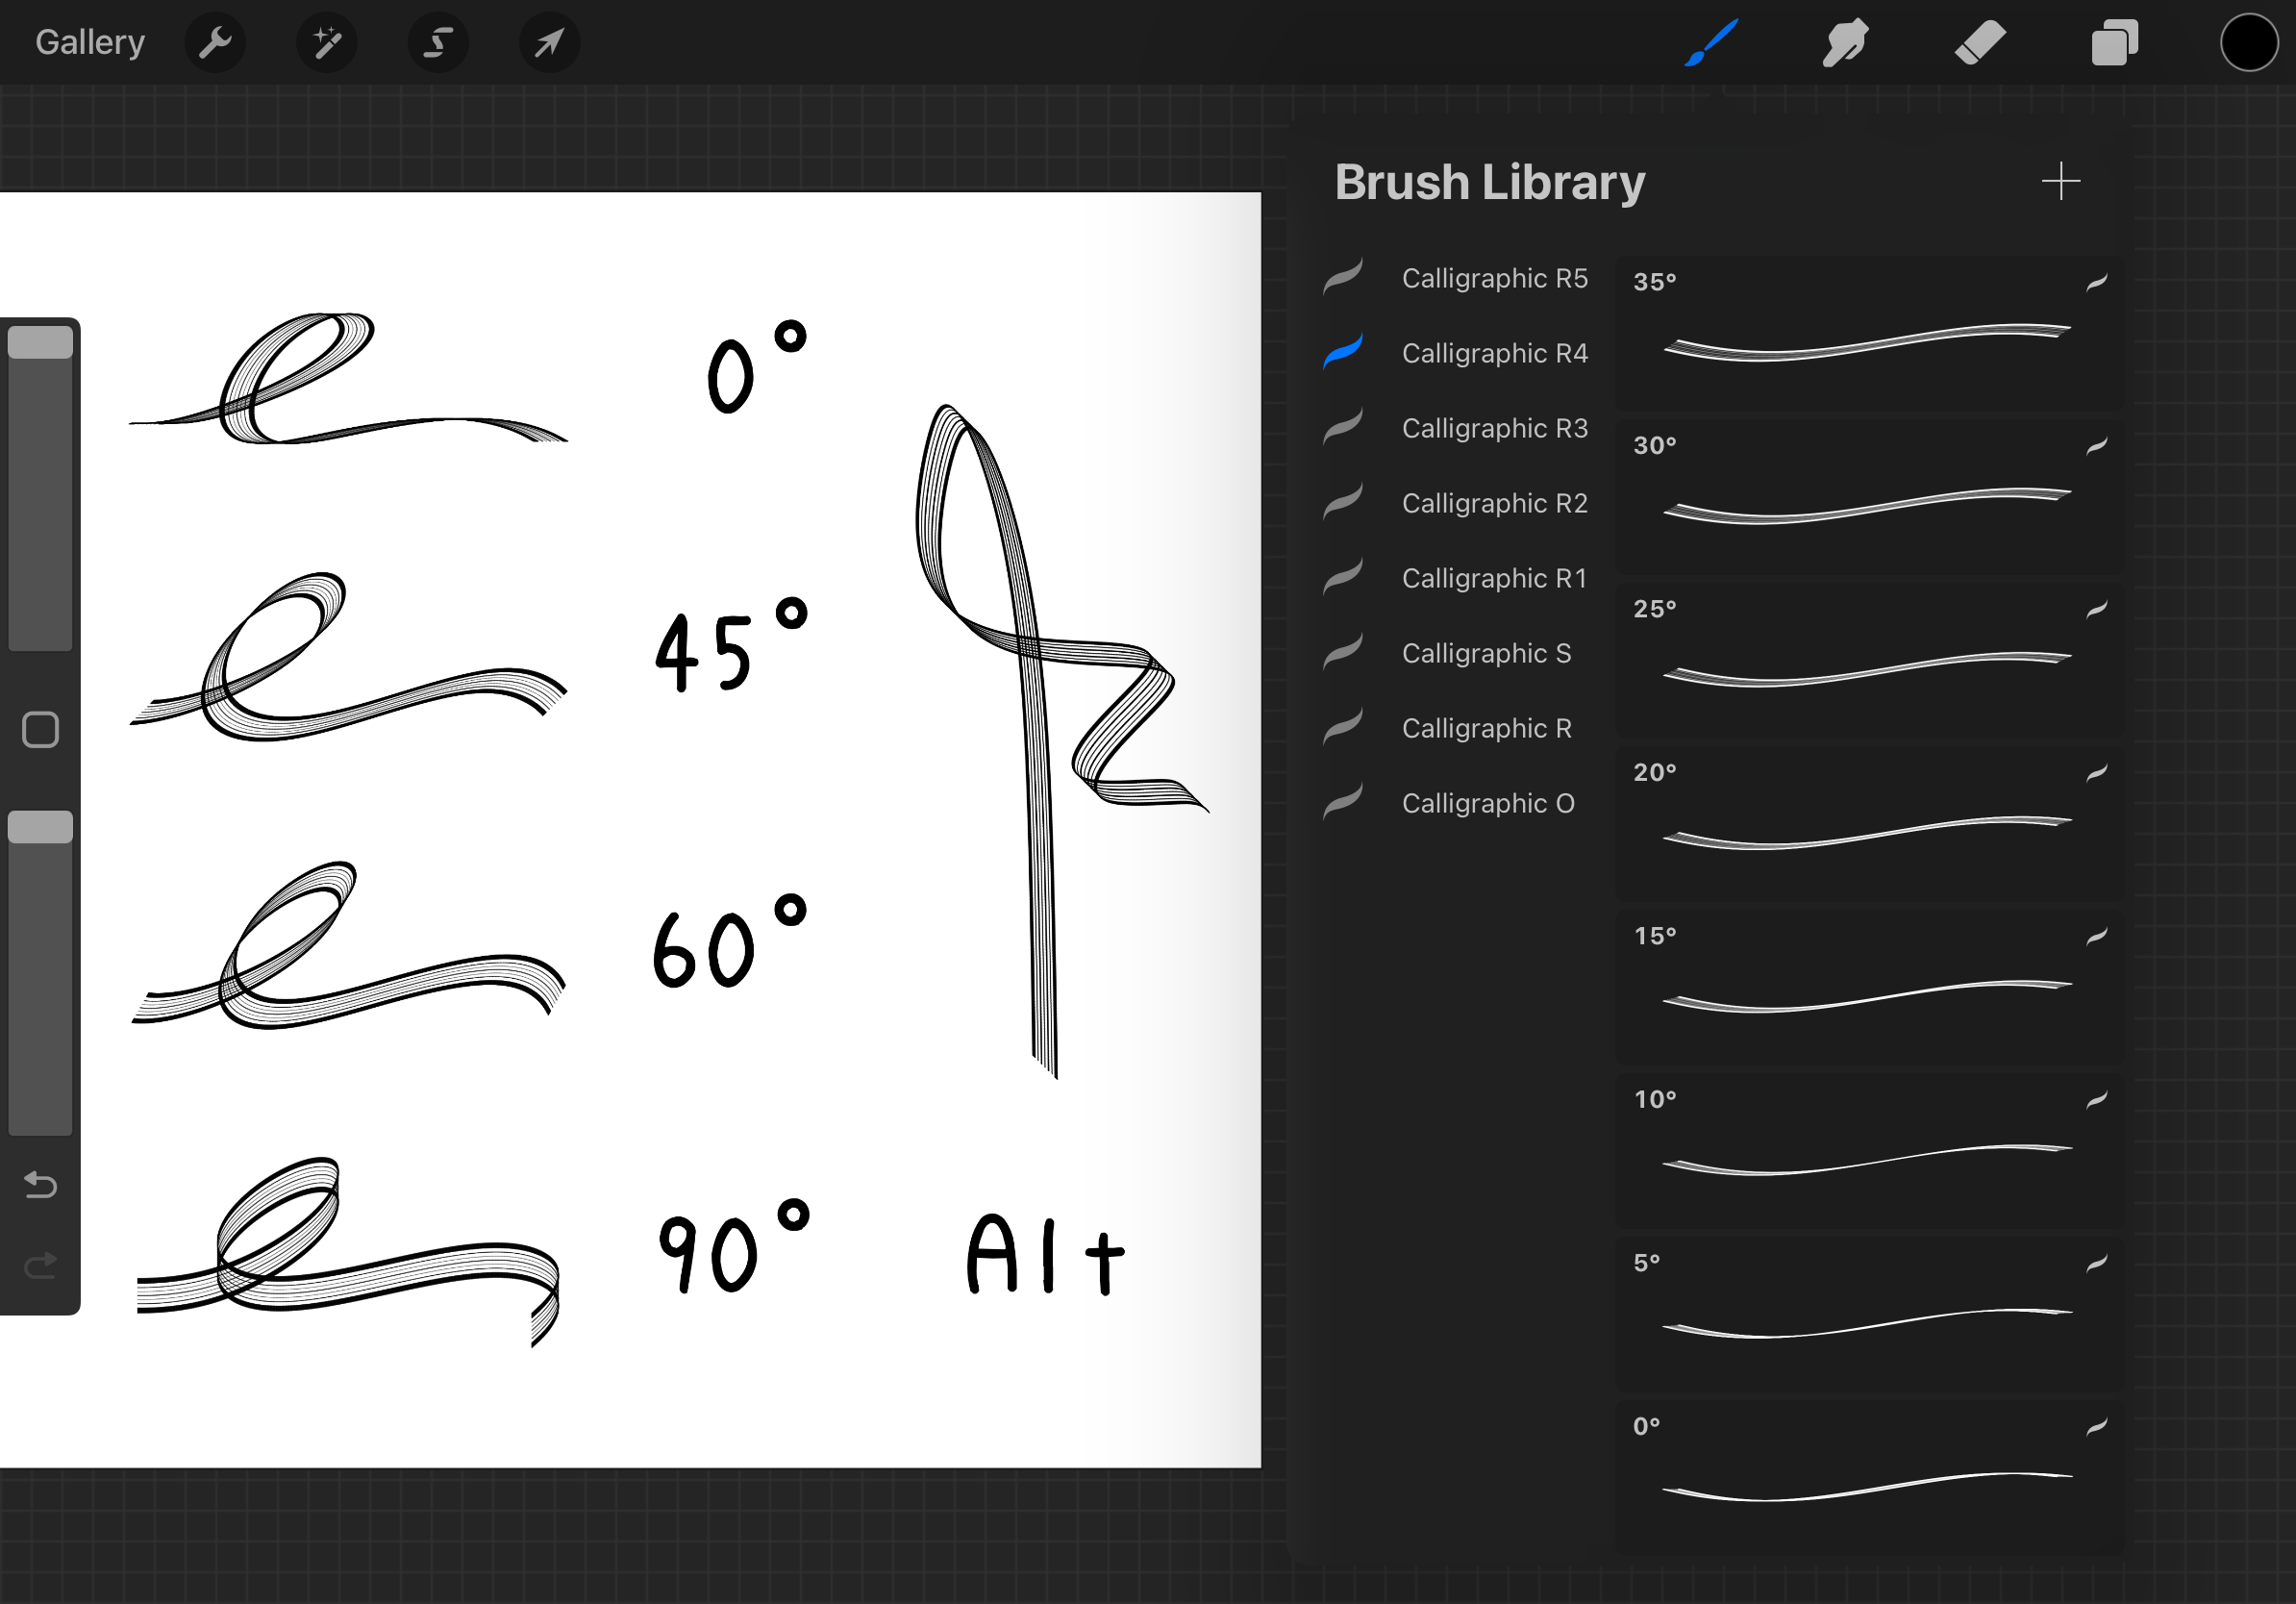The image size is (2296, 1604).
Task: Activate the Transform arrow tool
Action: [549, 43]
